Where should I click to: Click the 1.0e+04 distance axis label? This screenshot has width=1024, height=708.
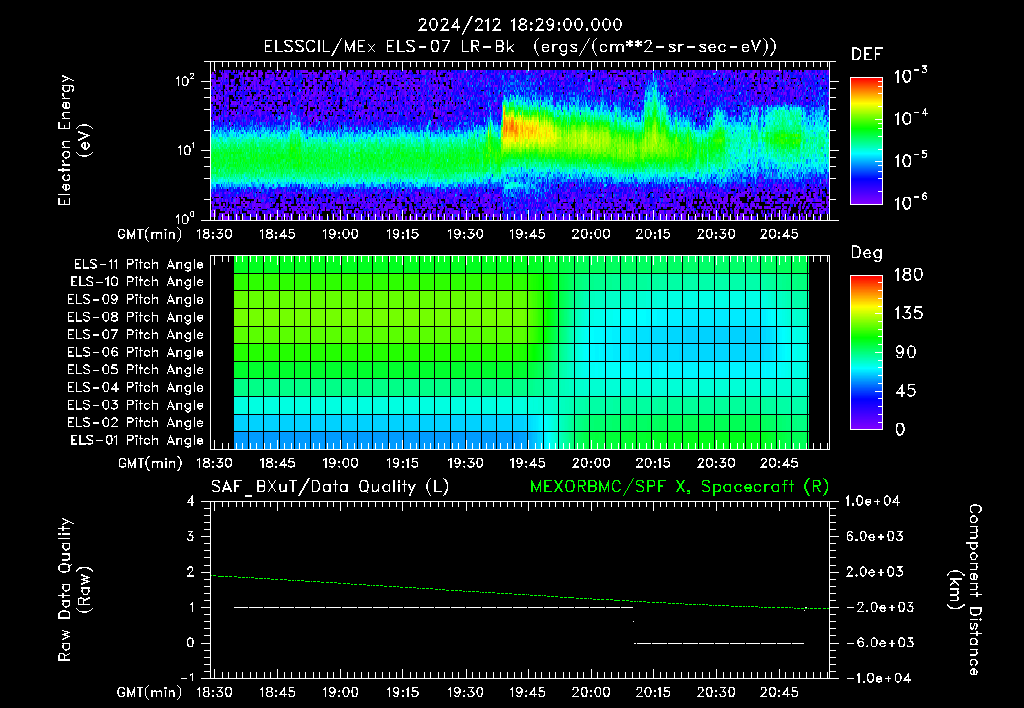(x=872, y=501)
